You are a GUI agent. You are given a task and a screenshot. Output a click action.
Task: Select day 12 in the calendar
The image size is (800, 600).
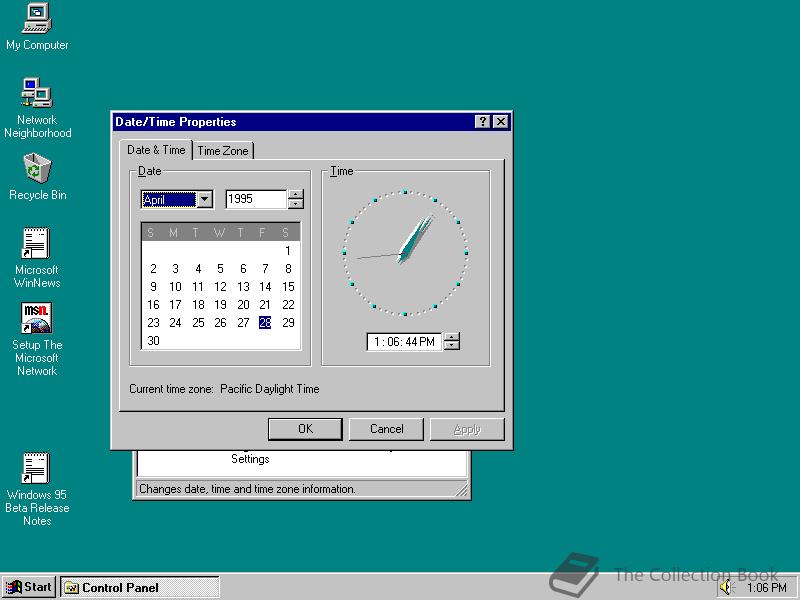pos(220,287)
